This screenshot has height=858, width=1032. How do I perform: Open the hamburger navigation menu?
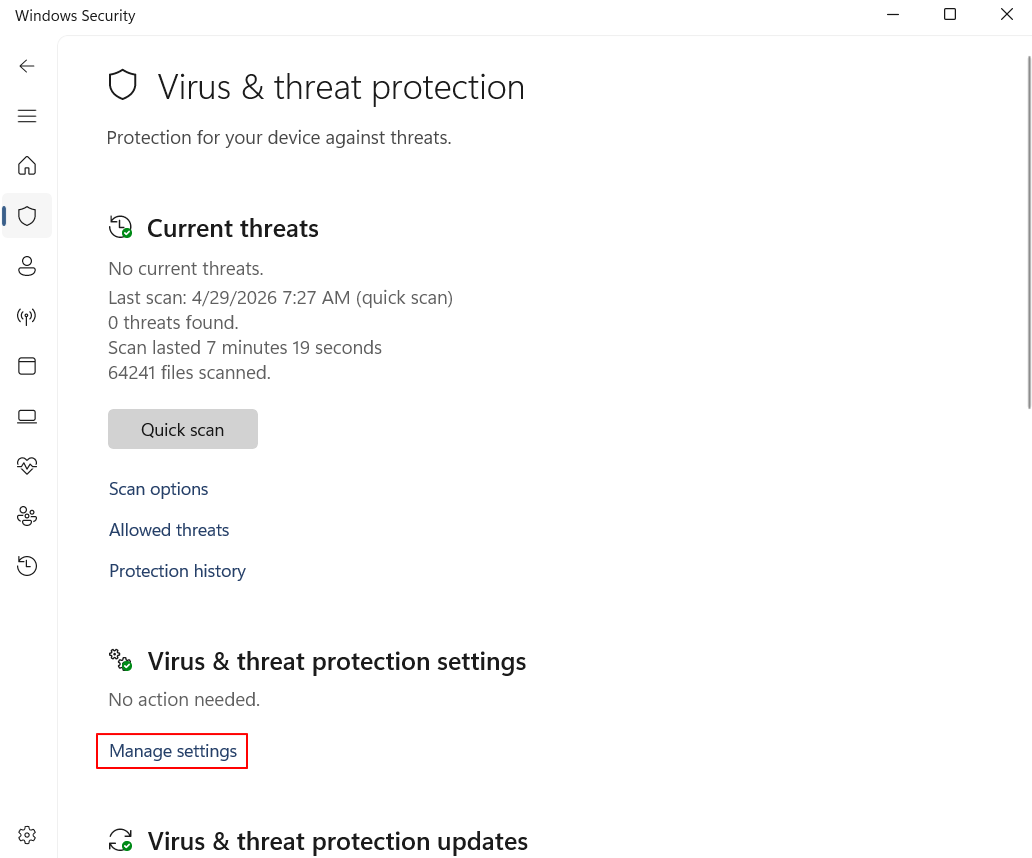click(x=27, y=116)
